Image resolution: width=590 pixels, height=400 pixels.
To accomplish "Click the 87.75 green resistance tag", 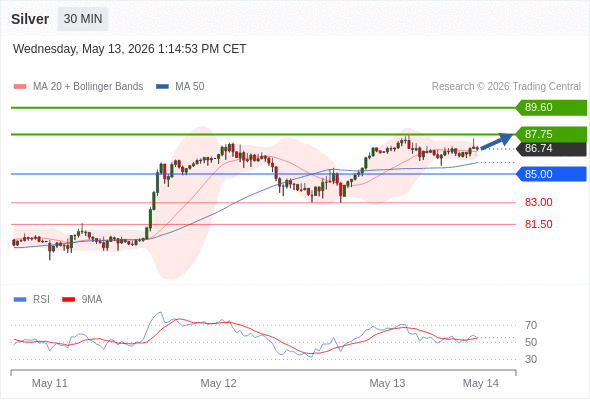I will (x=551, y=134).
